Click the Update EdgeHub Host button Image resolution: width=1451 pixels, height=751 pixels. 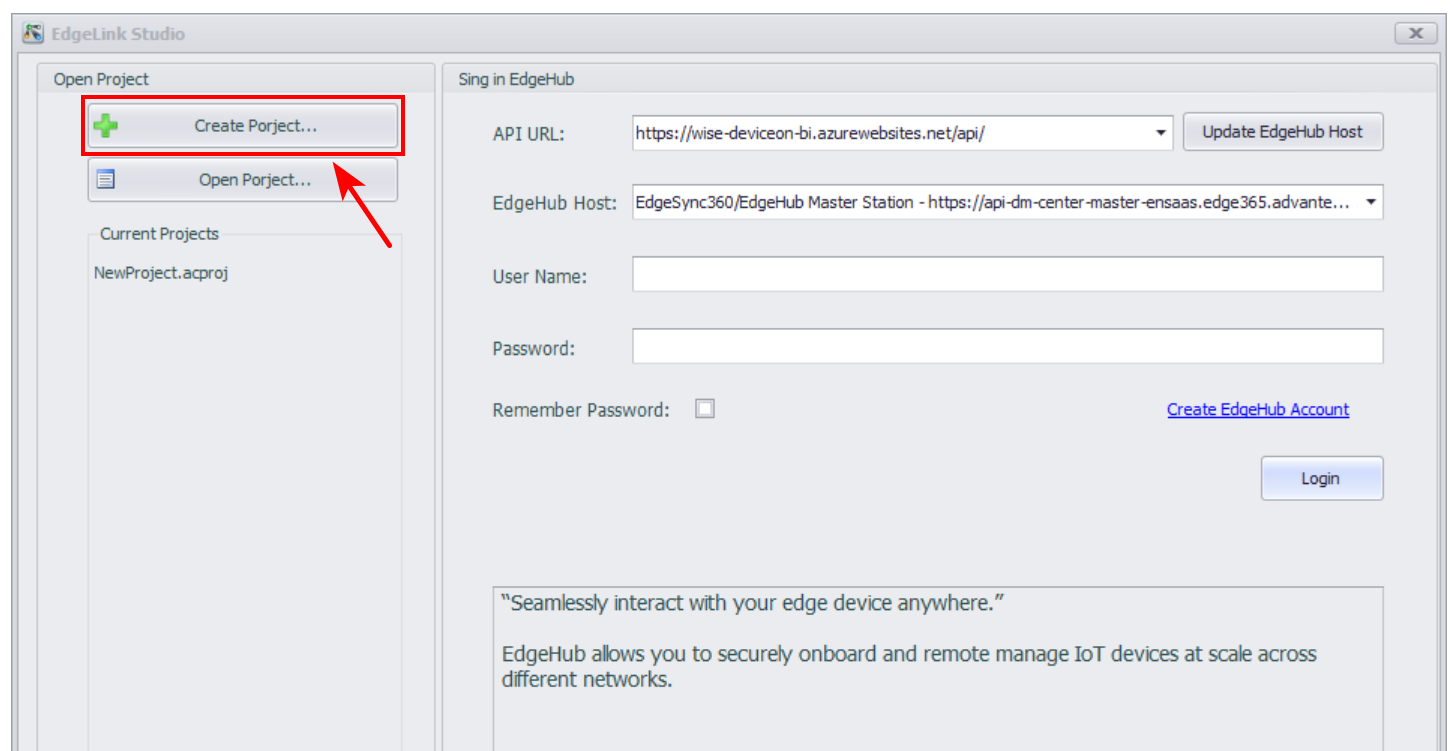click(1283, 132)
